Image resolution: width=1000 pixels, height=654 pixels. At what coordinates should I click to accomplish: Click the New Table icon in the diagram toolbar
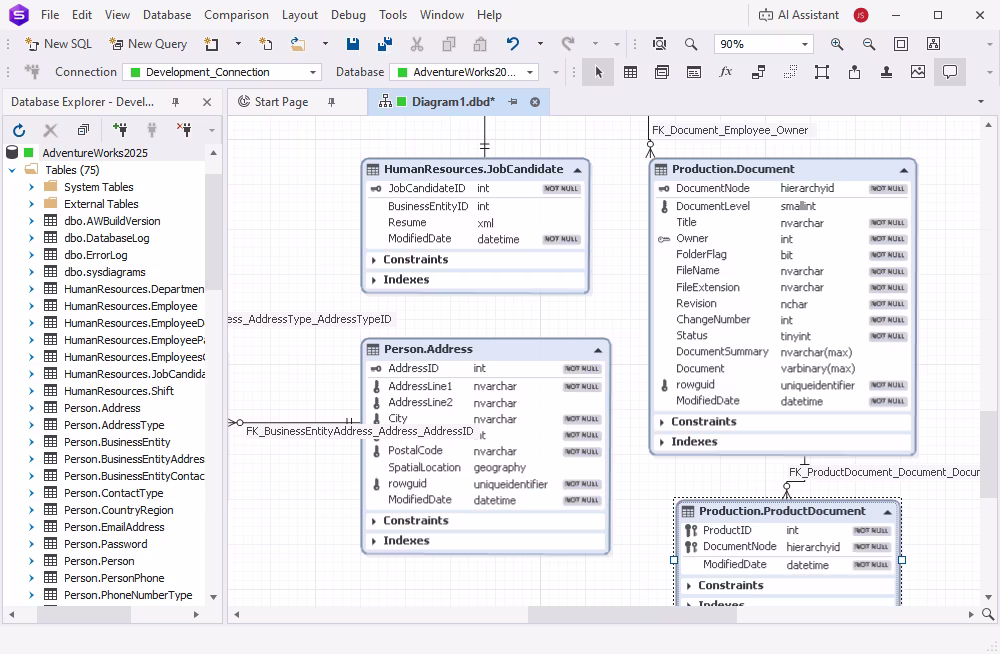(630, 72)
